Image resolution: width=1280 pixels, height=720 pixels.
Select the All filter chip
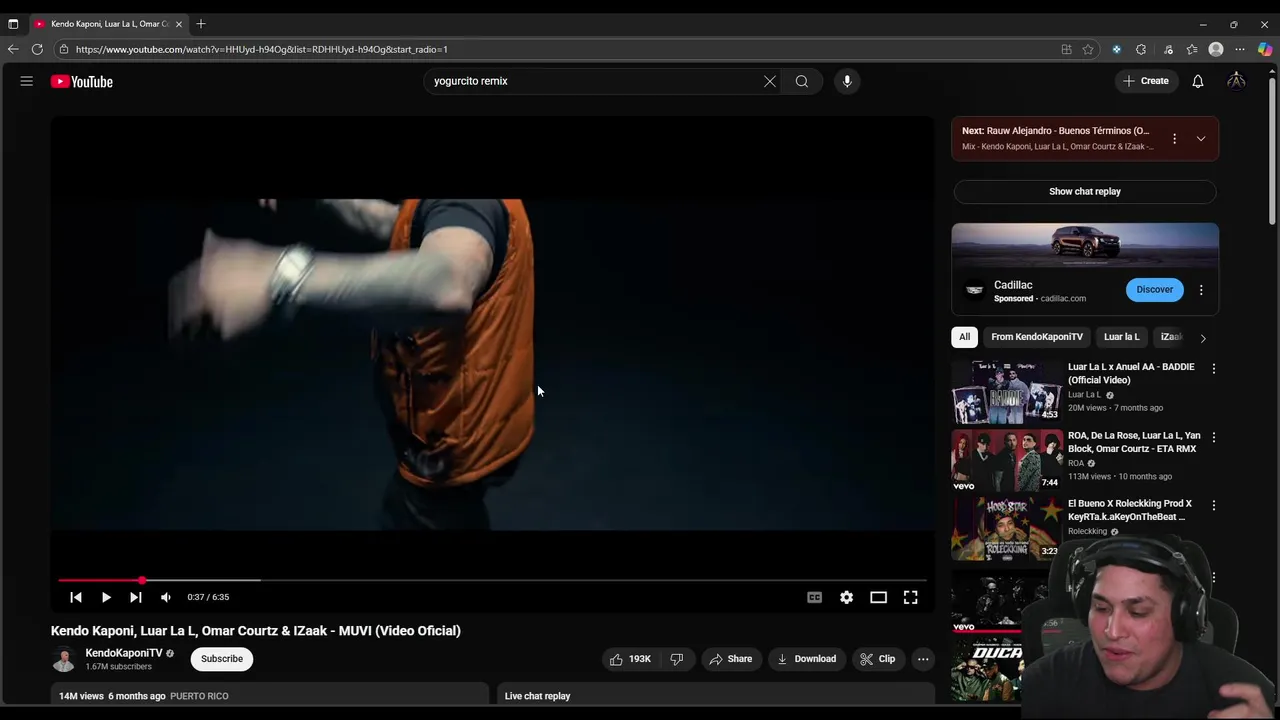tap(965, 337)
